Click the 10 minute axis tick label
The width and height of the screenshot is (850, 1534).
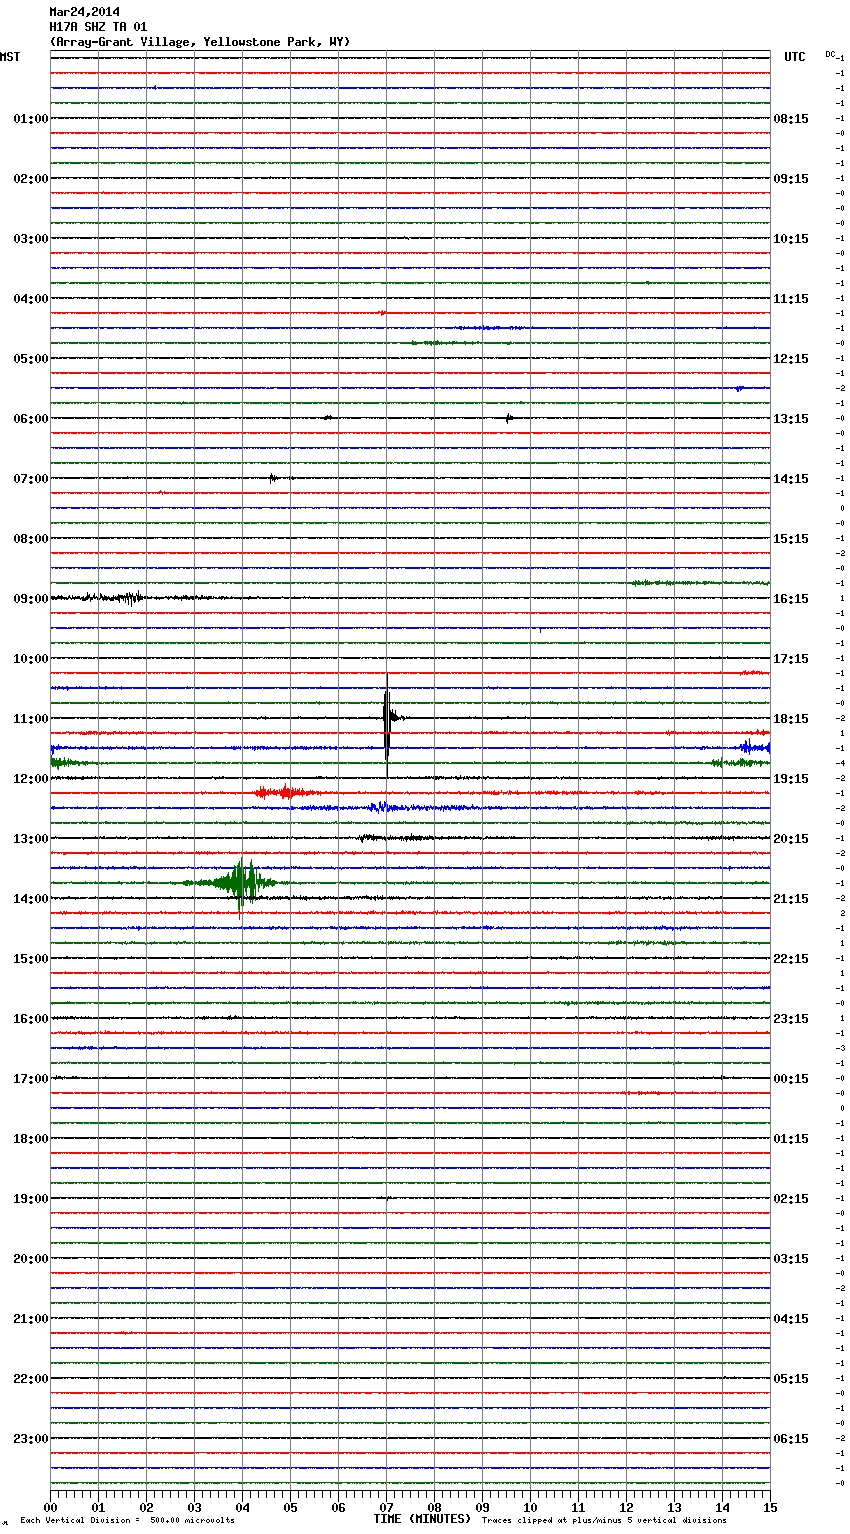[x=530, y=1507]
